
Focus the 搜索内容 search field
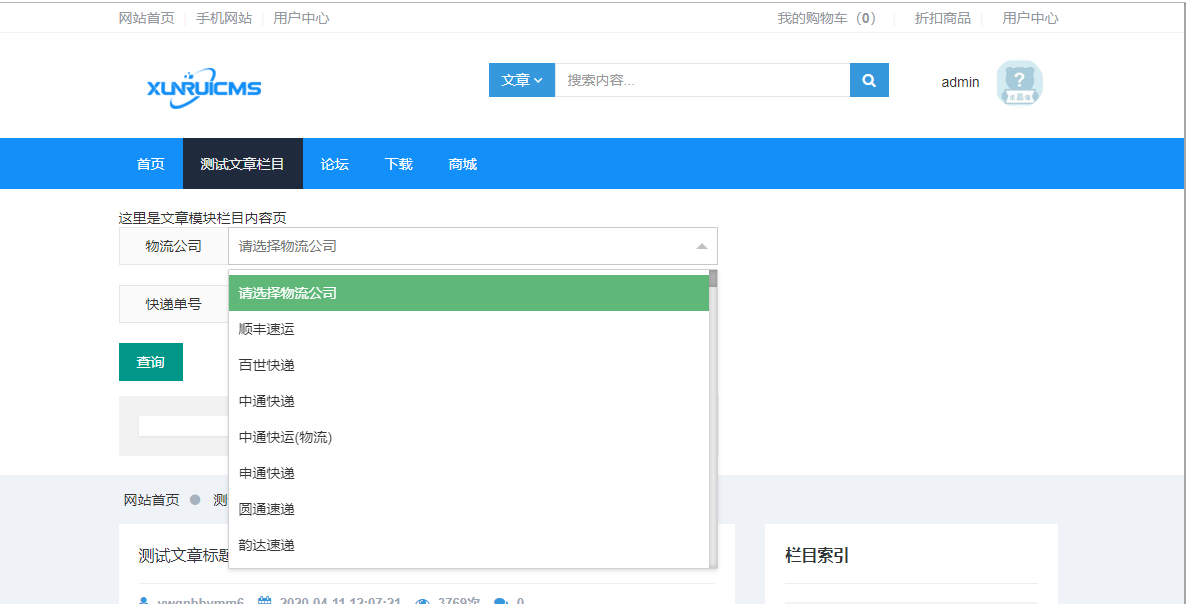tap(703, 80)
